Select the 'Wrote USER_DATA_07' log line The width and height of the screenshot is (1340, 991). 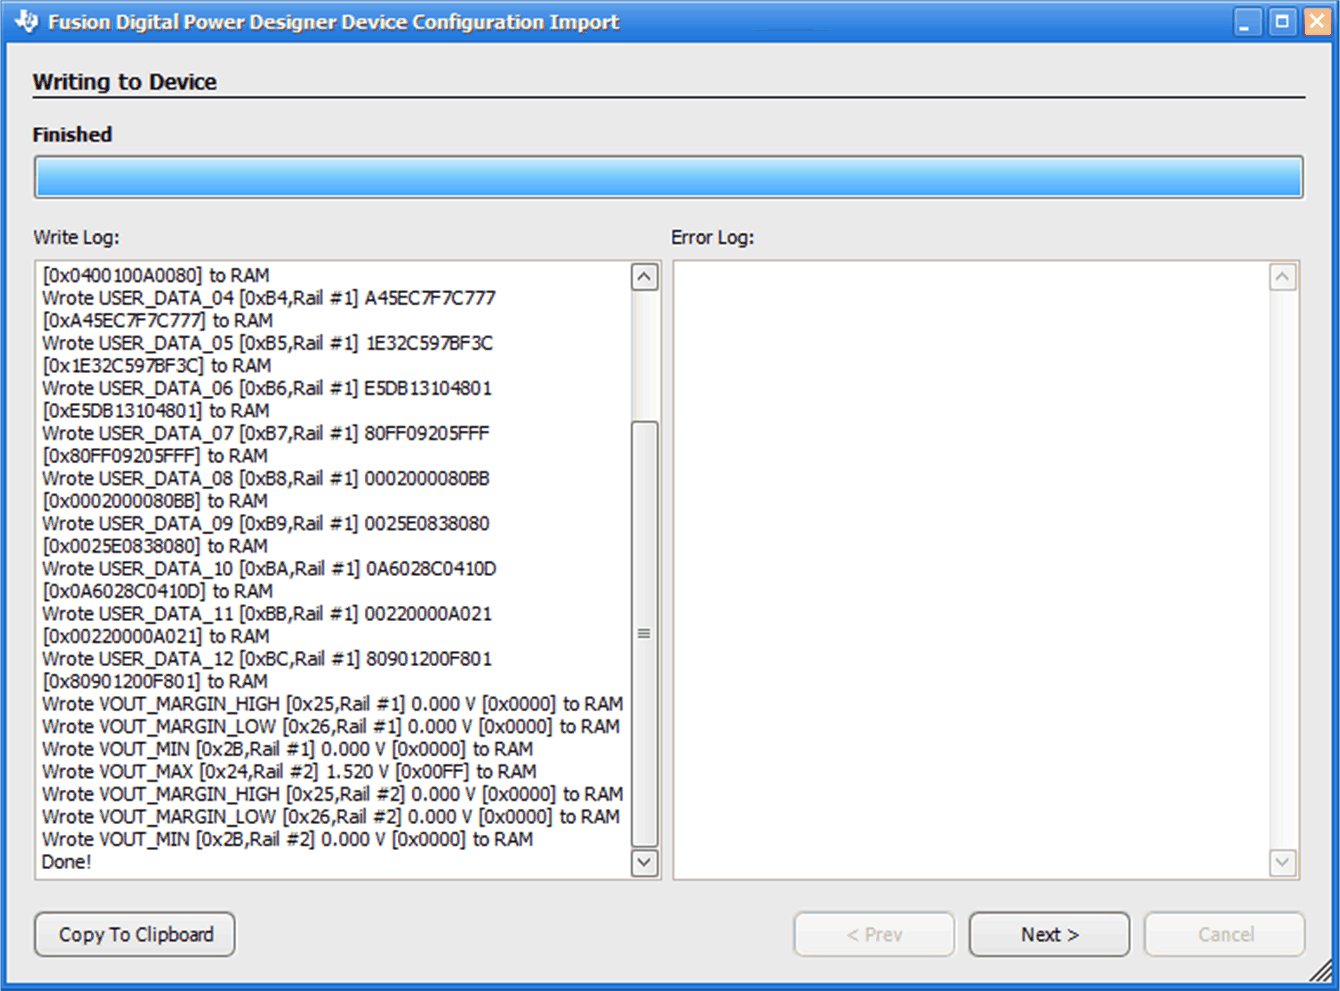[x=266, y=433]
